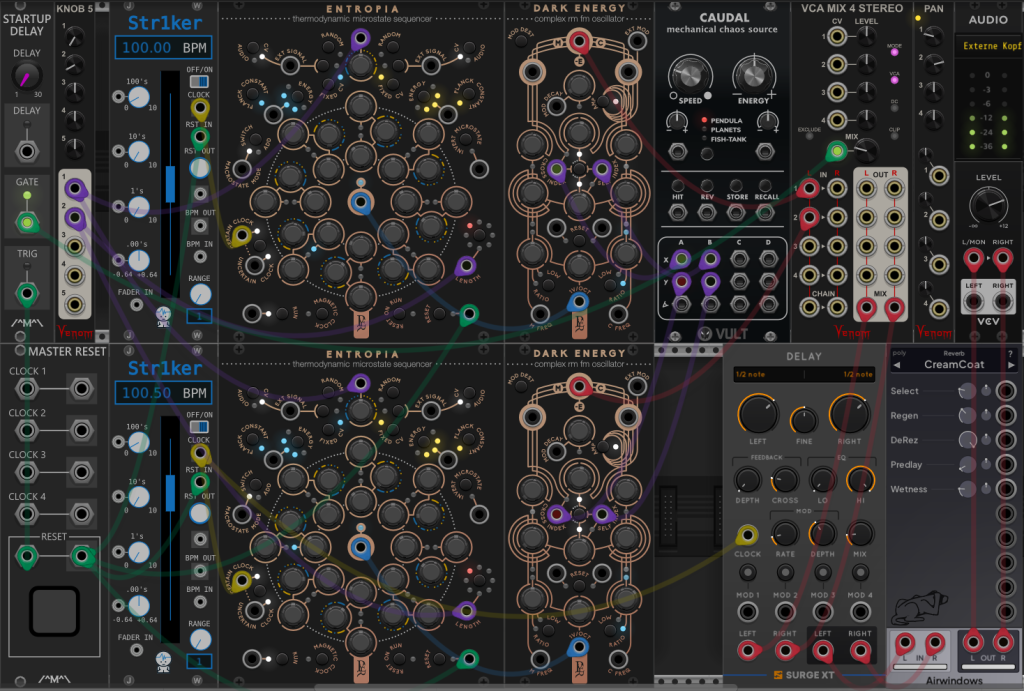Flip the OFF/ON switch on the 100.00 BPM Str1ker
Image resolution: width=1024 pixels, height=691 pixels.
pyautogui.click(x=199, y=82)
